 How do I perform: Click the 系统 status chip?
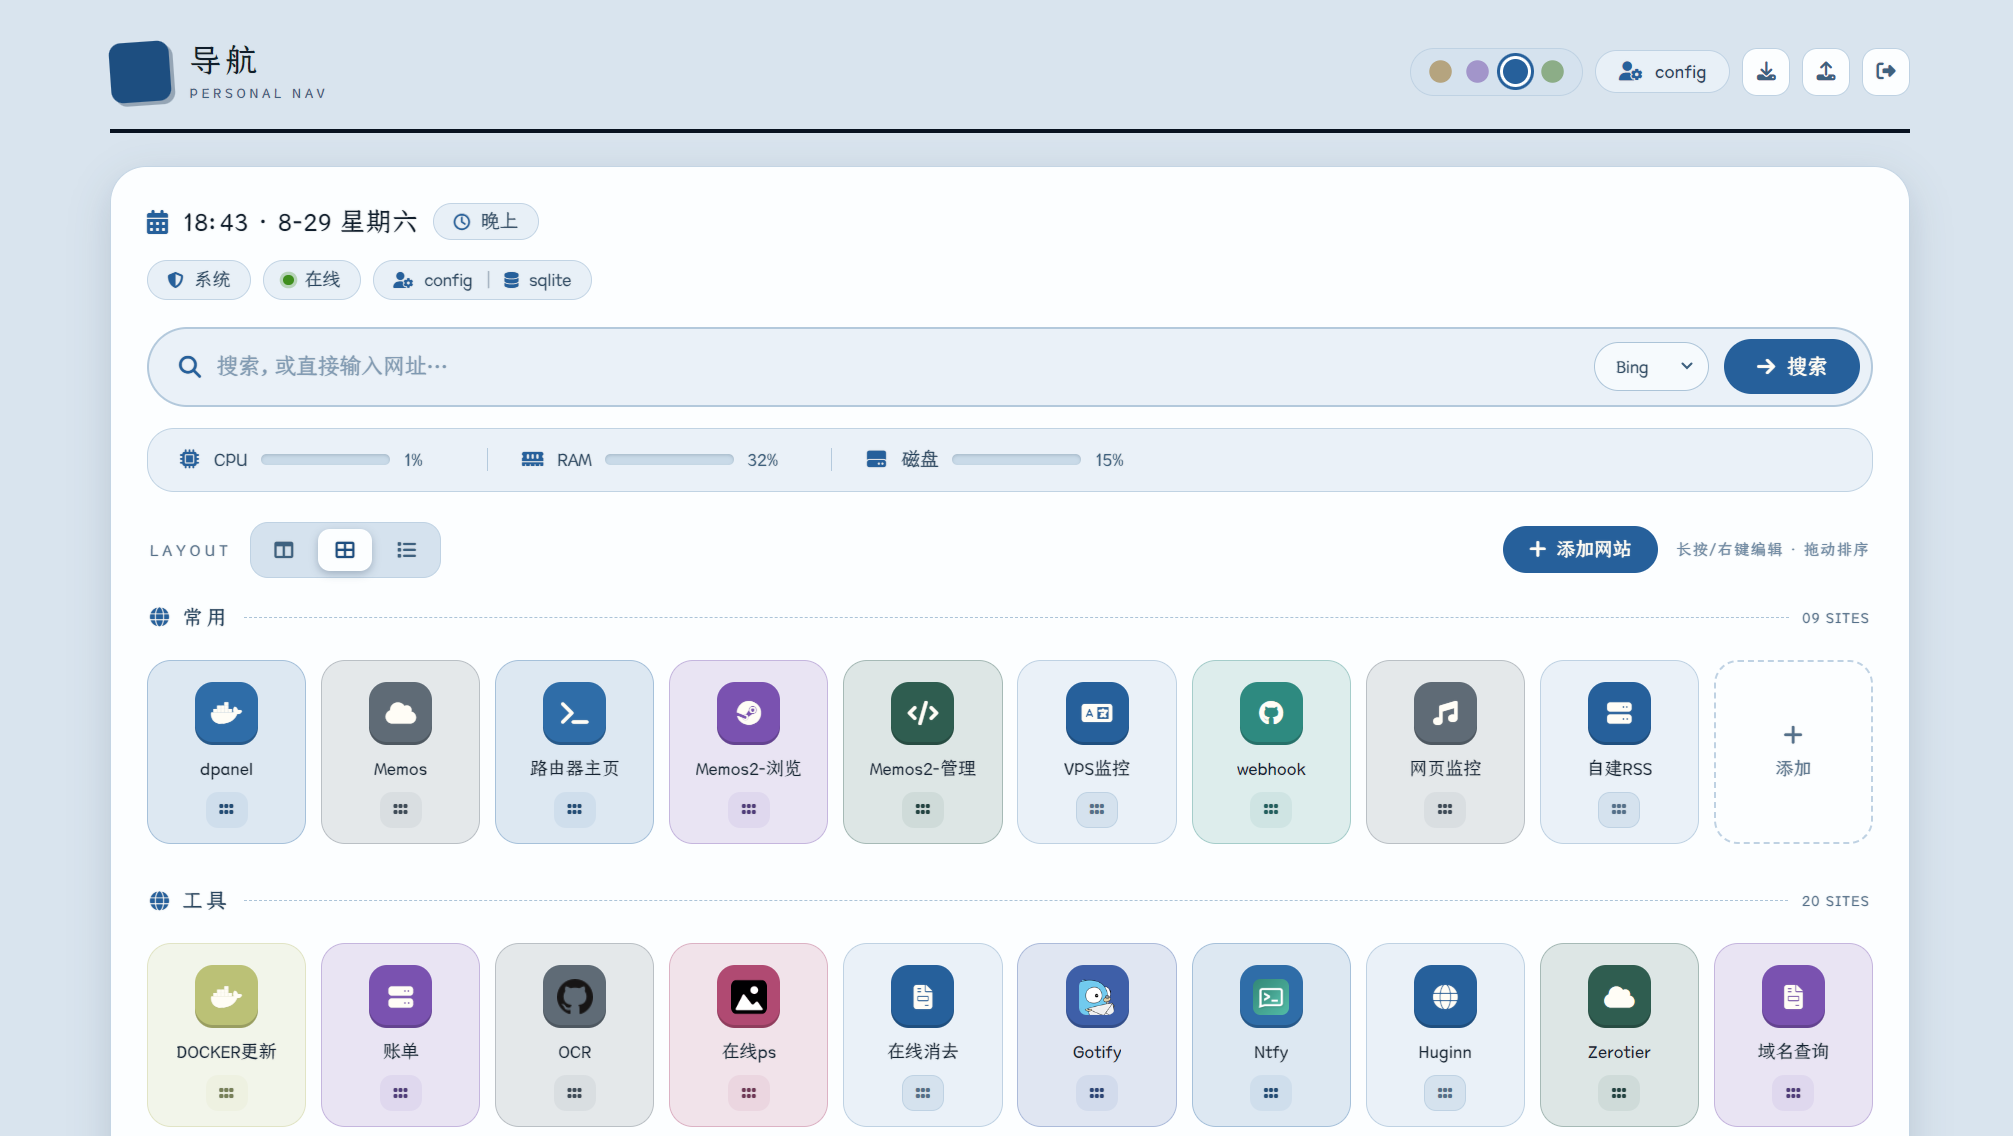pyautogui.click(x=199, y=280)
